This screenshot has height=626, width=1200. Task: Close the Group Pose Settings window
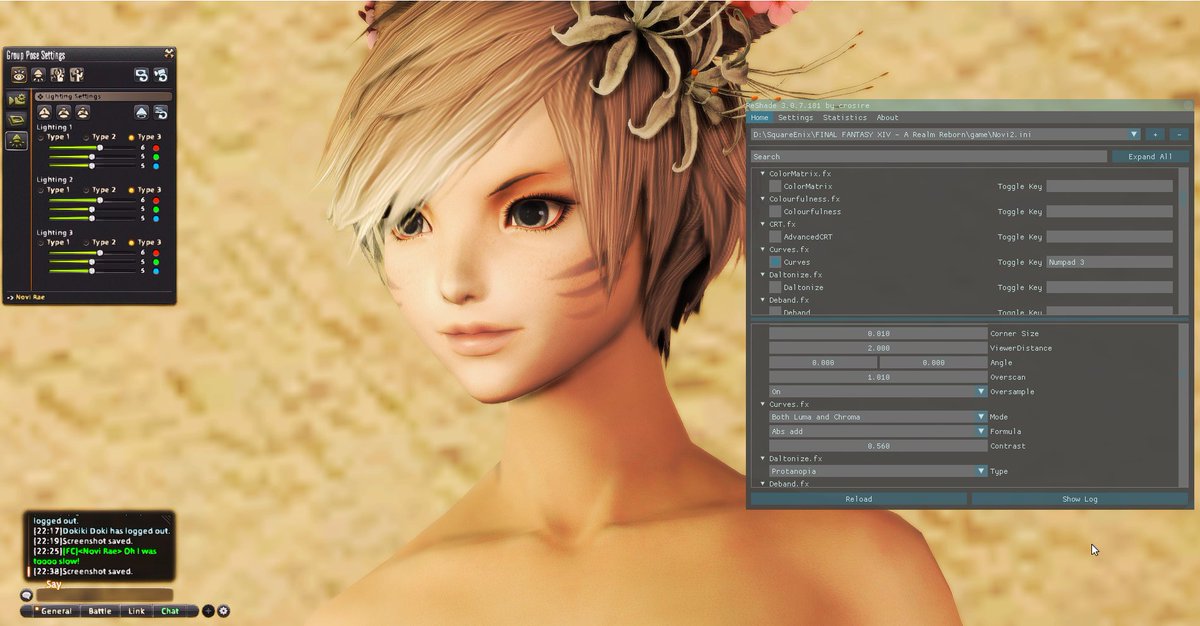tap(169, 54)
